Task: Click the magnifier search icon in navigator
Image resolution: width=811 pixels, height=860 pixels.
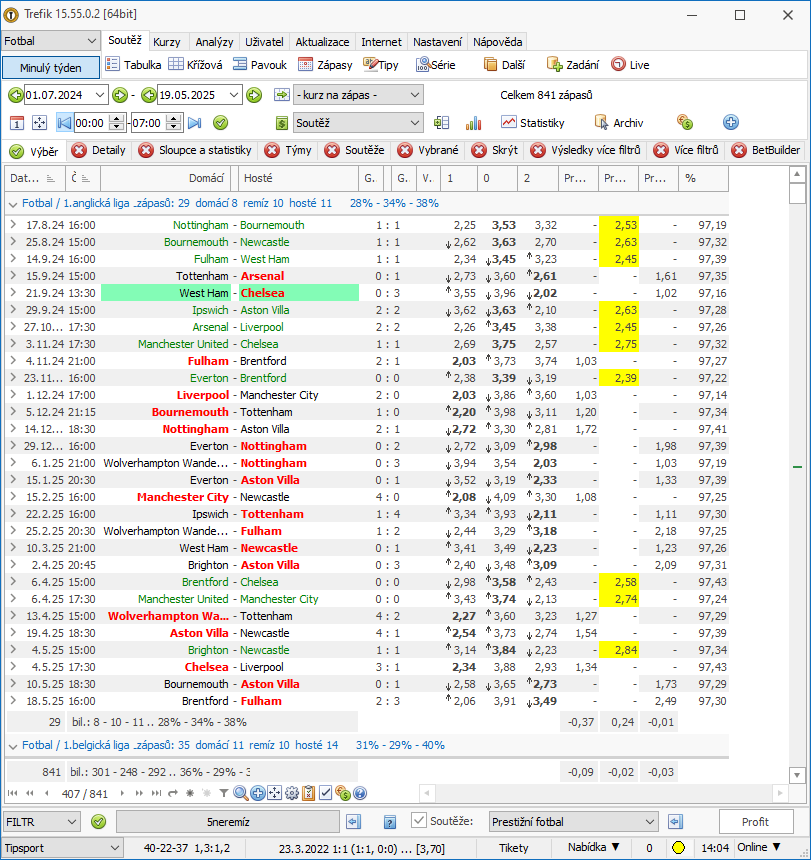Action: (x=240, y=793)
